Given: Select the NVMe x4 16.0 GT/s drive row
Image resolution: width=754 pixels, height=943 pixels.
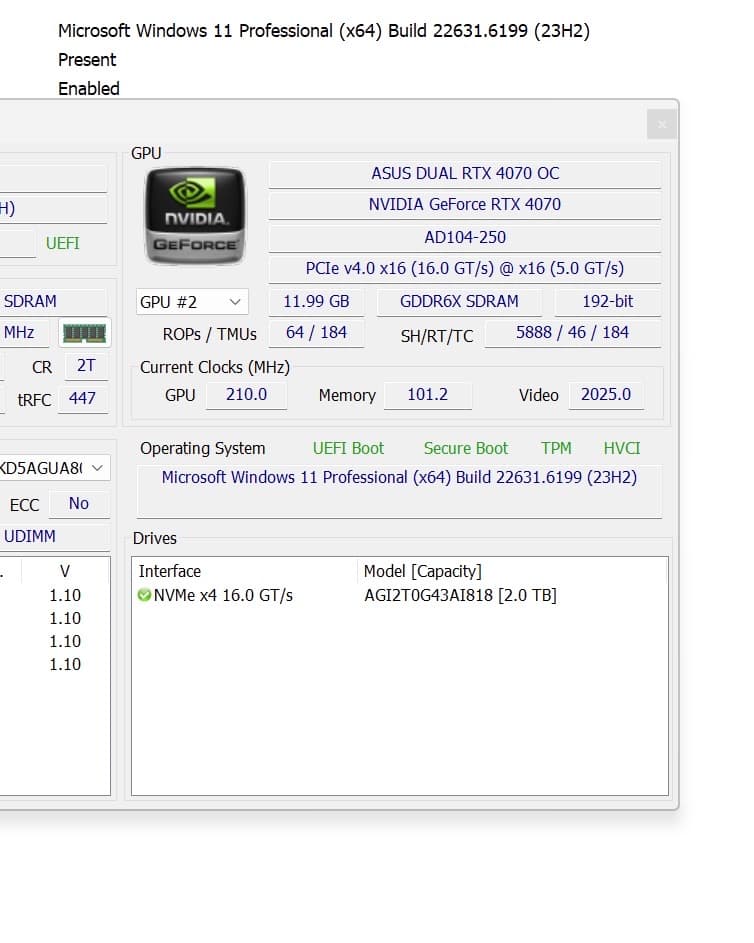Looking at the screenshot, I should coord(400,595).
